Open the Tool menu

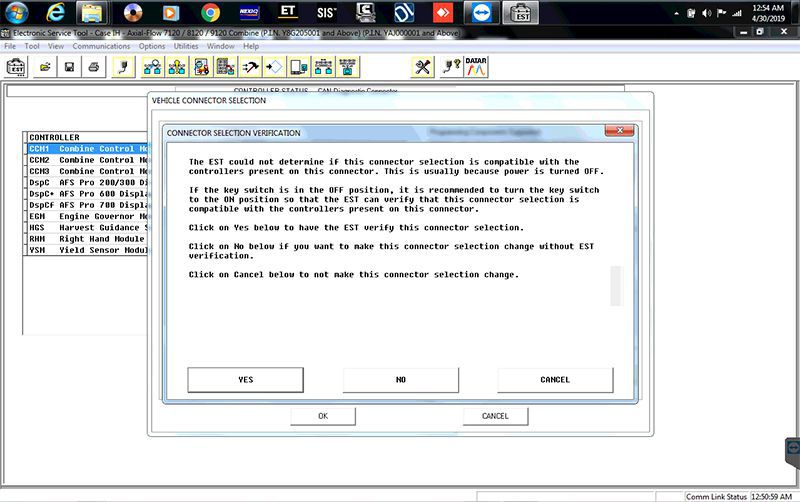click(x=32, y=46)
